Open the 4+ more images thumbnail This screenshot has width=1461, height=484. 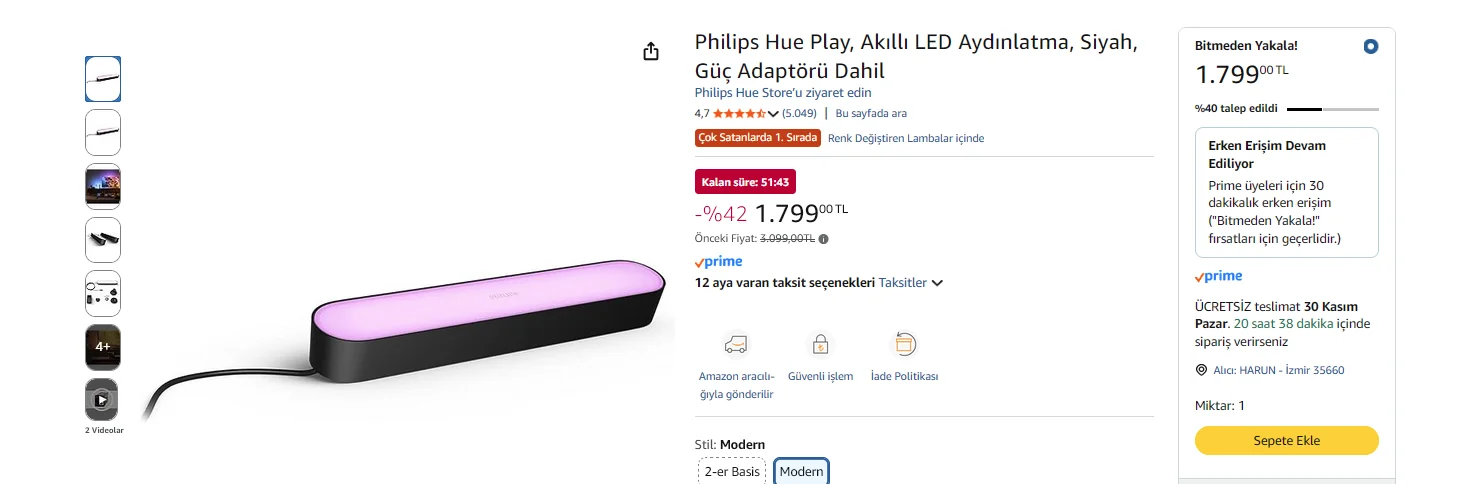[102, 347]
